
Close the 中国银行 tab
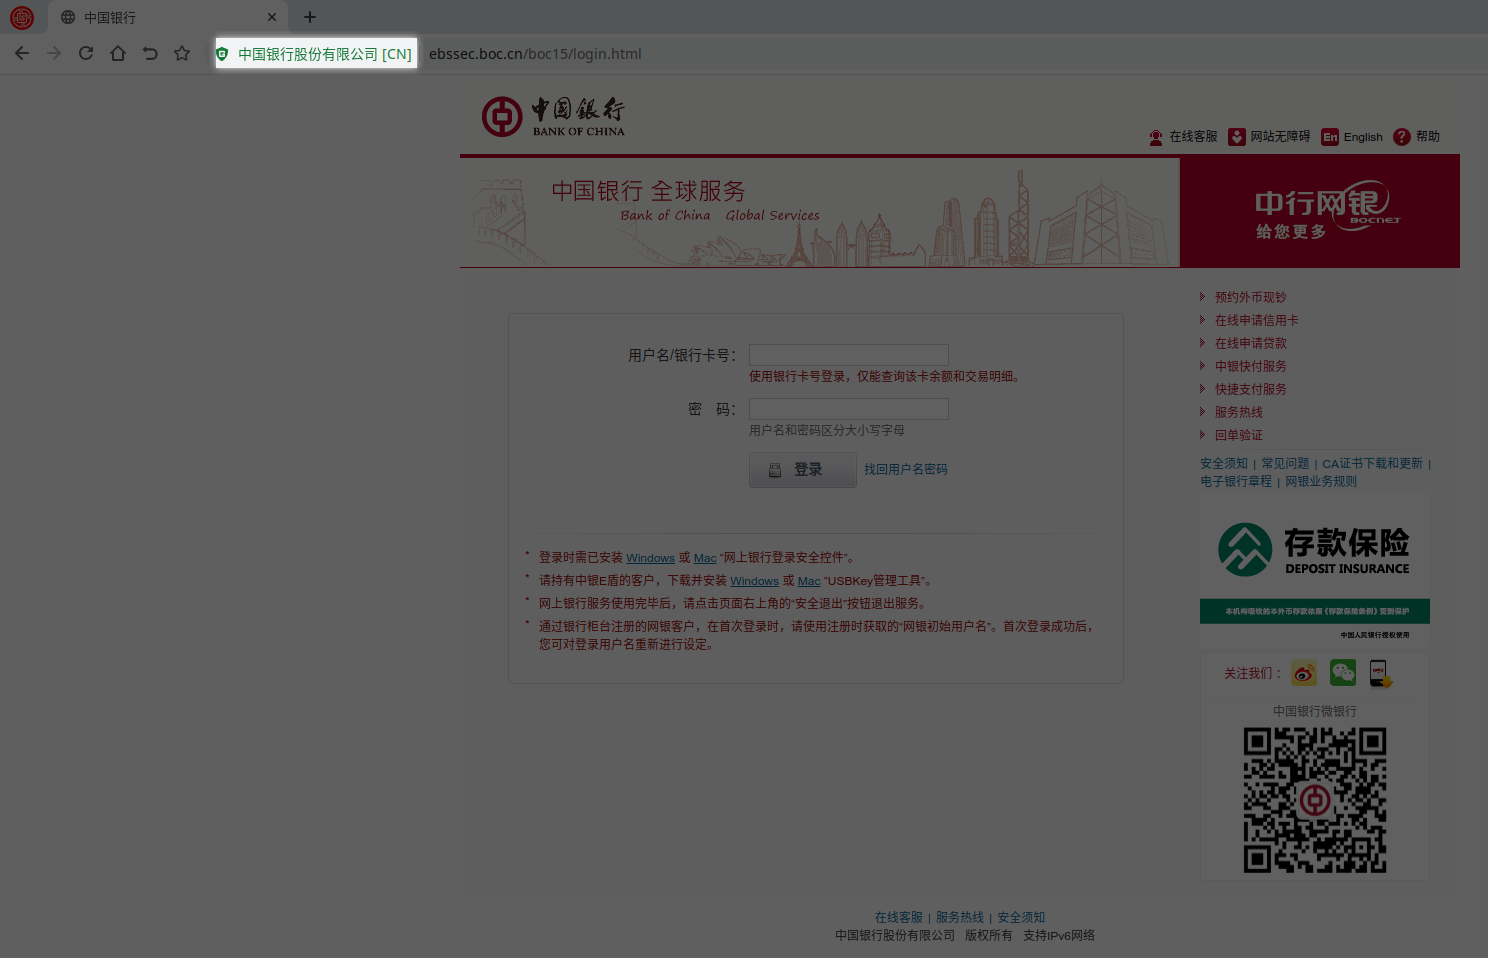[x=272, y=17]
